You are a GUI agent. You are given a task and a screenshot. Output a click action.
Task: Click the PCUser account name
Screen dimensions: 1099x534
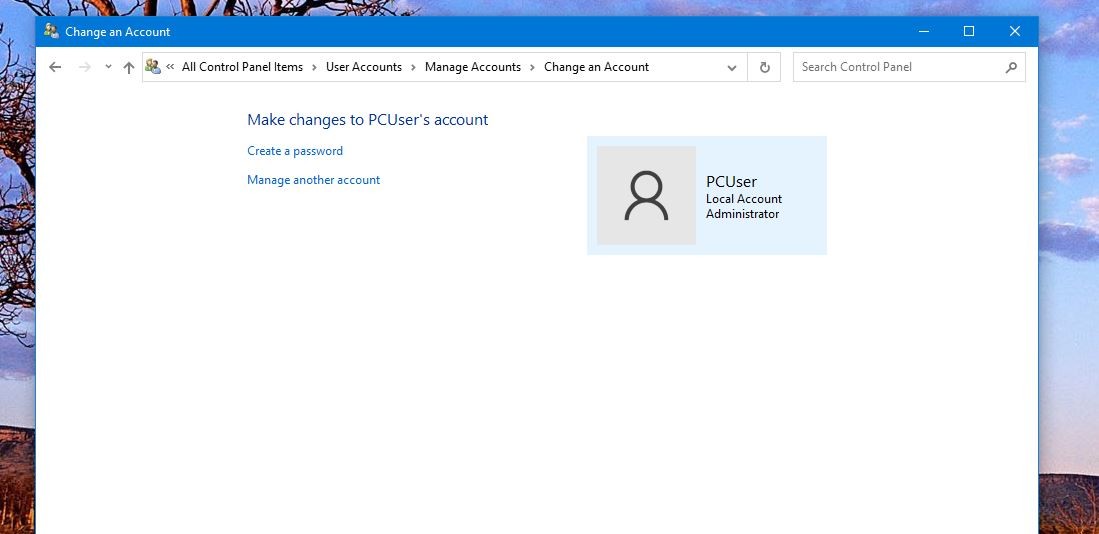click(x=732, y=182)
